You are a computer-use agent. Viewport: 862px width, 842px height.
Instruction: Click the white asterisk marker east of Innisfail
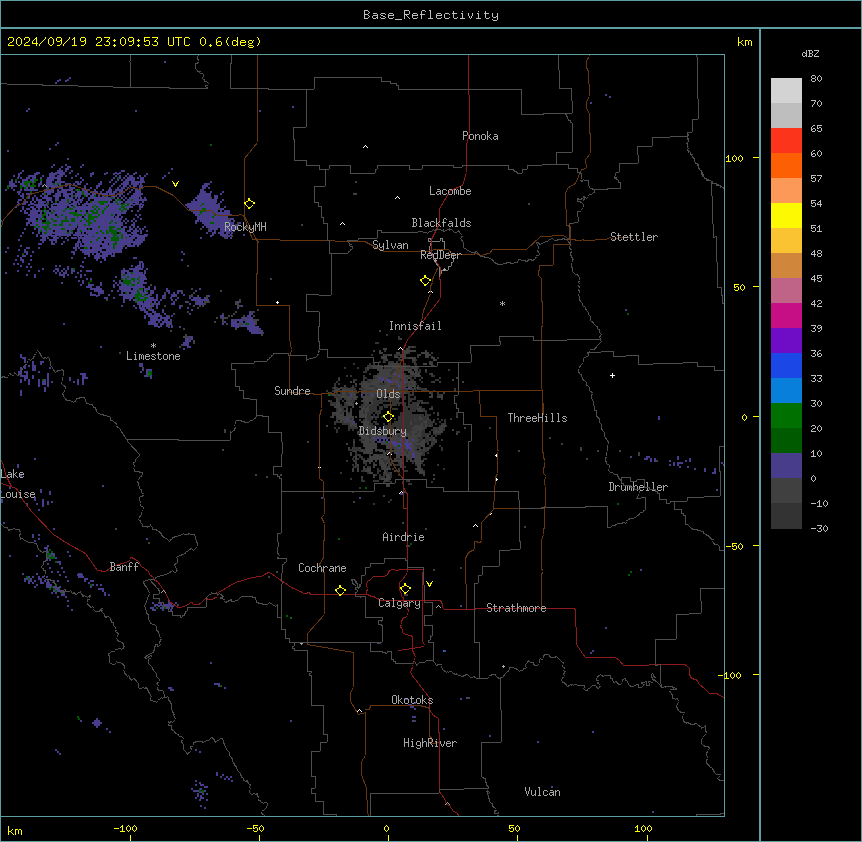pos(502,303)
